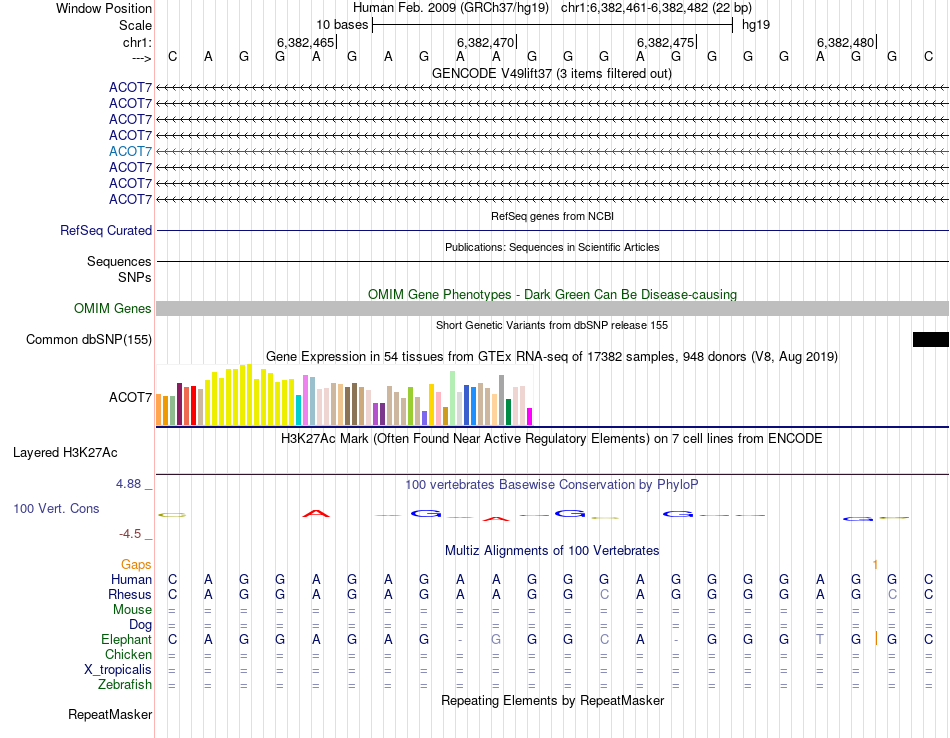
Task: Open the OMIM Gene Phenotypes track title
Action: tap(552, 294)
